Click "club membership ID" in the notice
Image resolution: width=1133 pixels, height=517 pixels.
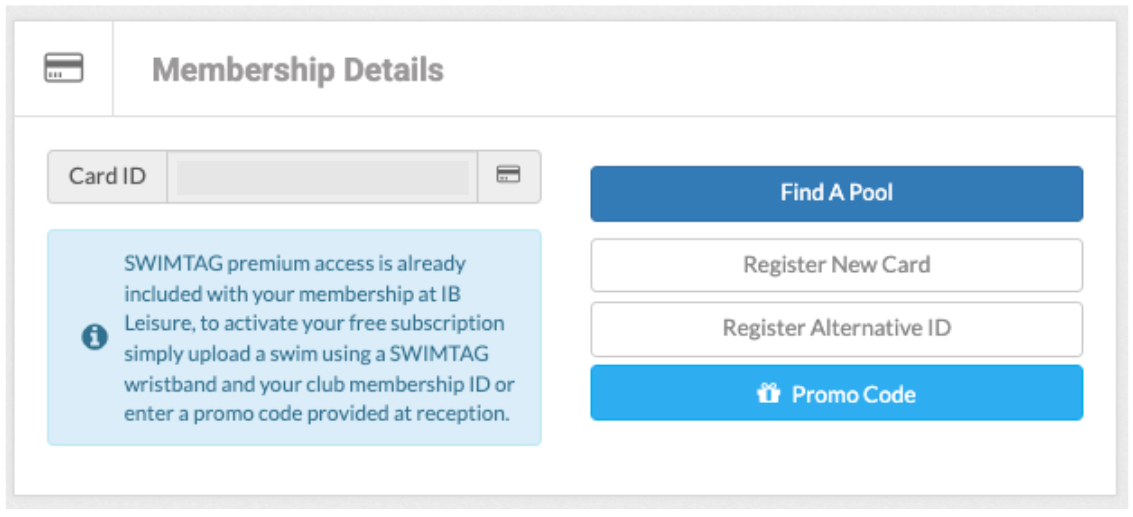click(x=421, y=384)
